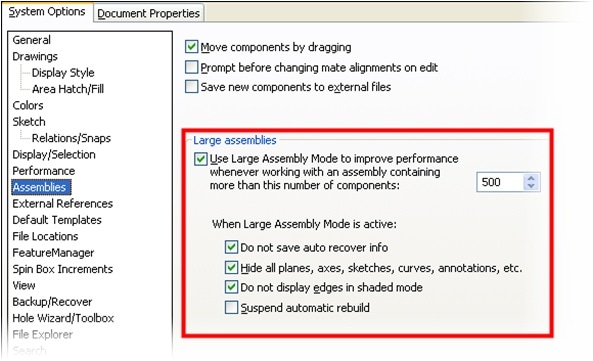
Task: Toggle Hide all planes, axes, sketches option
Action: click(x=231, y=267)
